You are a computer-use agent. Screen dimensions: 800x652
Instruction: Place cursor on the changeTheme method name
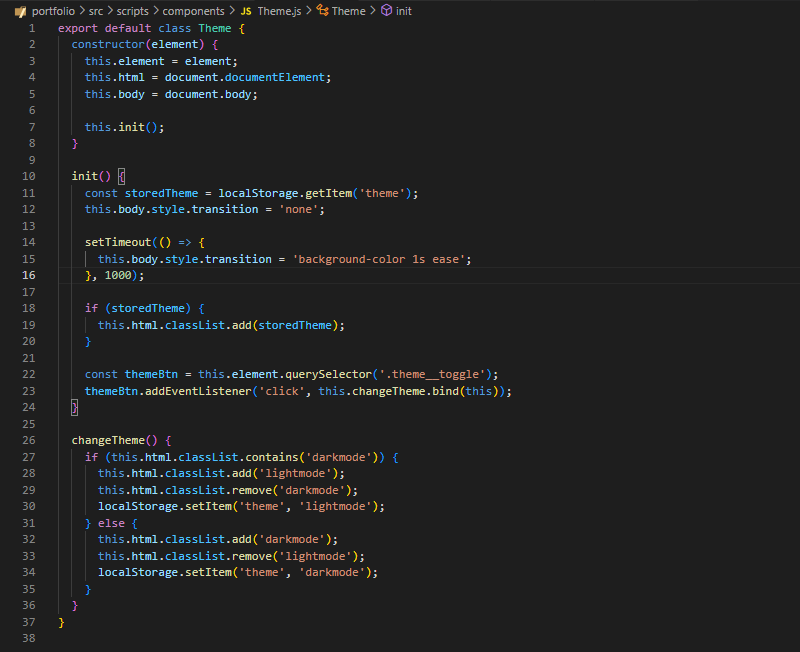coord(110,440)
